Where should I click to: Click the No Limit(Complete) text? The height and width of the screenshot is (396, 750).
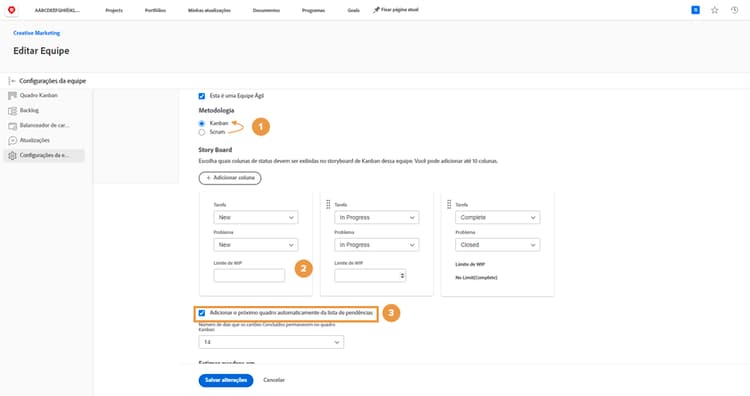[x=476, y=277]
